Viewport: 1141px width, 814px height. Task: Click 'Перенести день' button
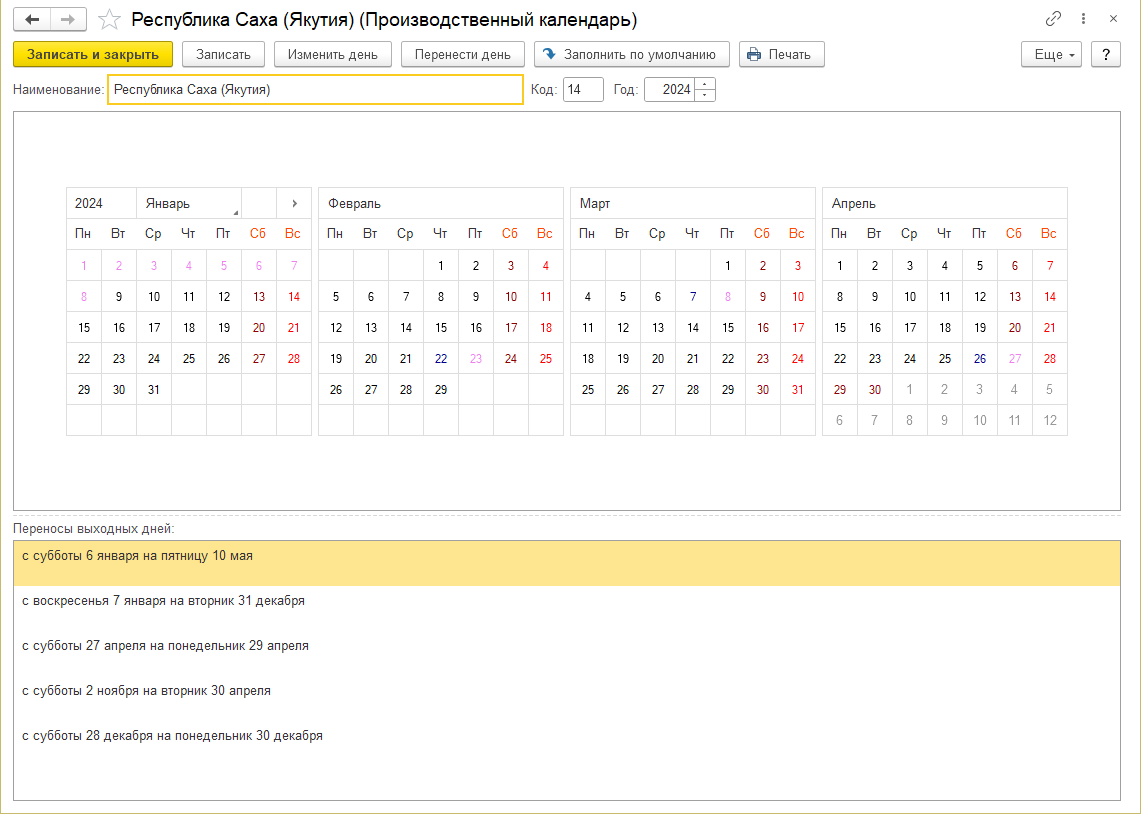463,55
